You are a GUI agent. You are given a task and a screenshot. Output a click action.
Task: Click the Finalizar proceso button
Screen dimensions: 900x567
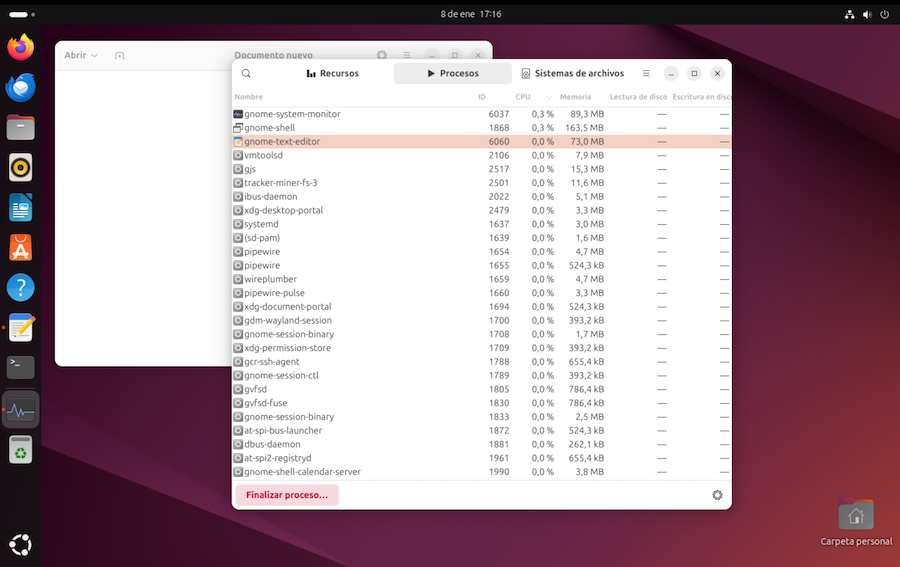tap(287, 495)
